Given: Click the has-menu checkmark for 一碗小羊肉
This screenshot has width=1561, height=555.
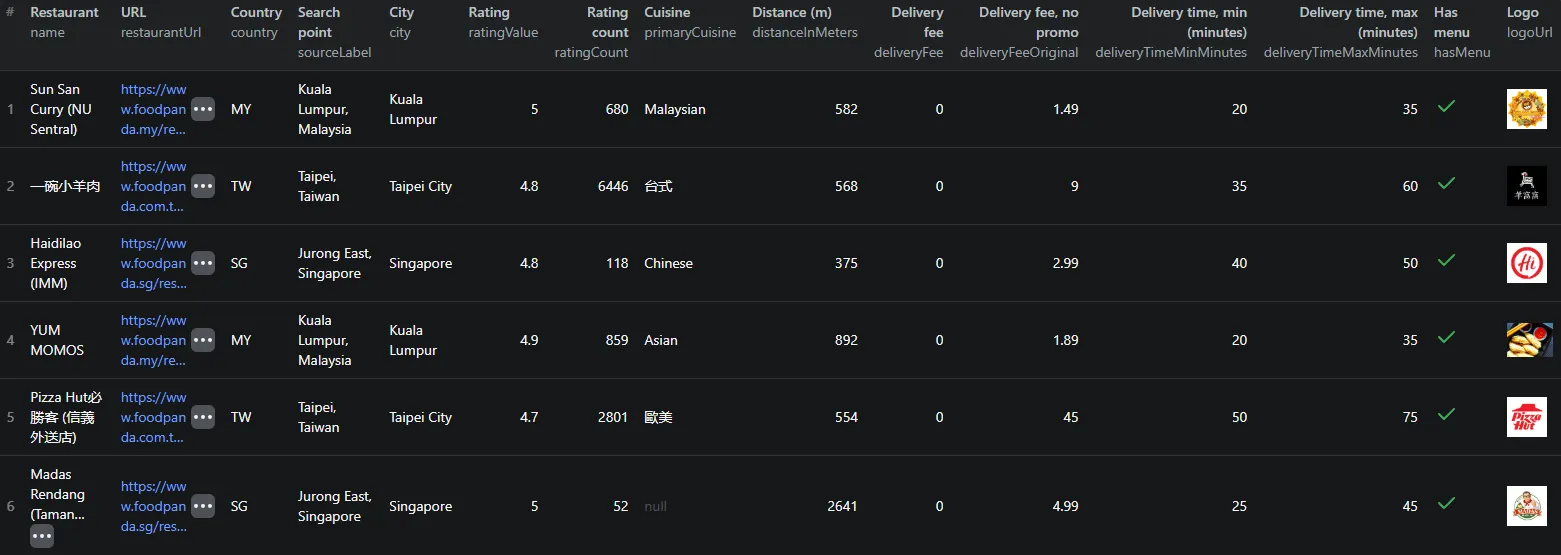Looking at the screenshot, I should (1445, 183).
